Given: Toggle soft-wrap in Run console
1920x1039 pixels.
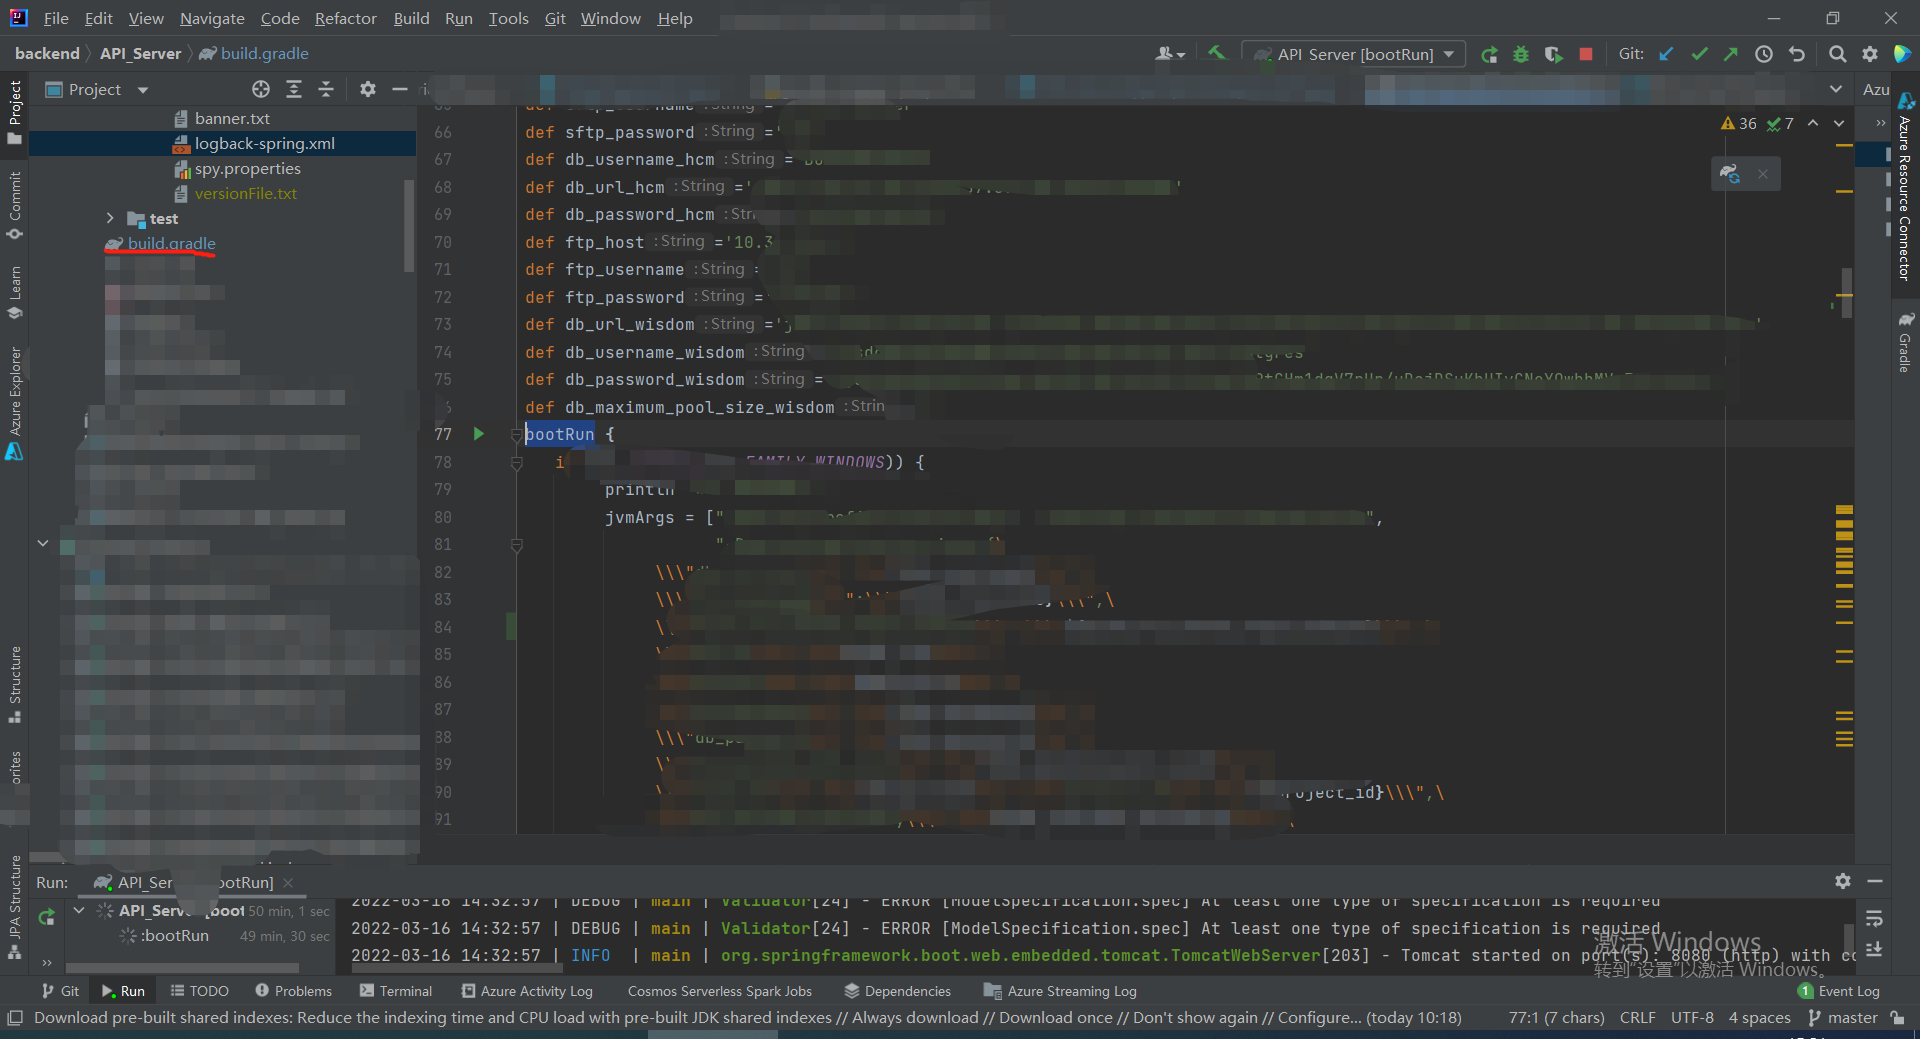Looking at the screenshot, I should coord(1874,919).
